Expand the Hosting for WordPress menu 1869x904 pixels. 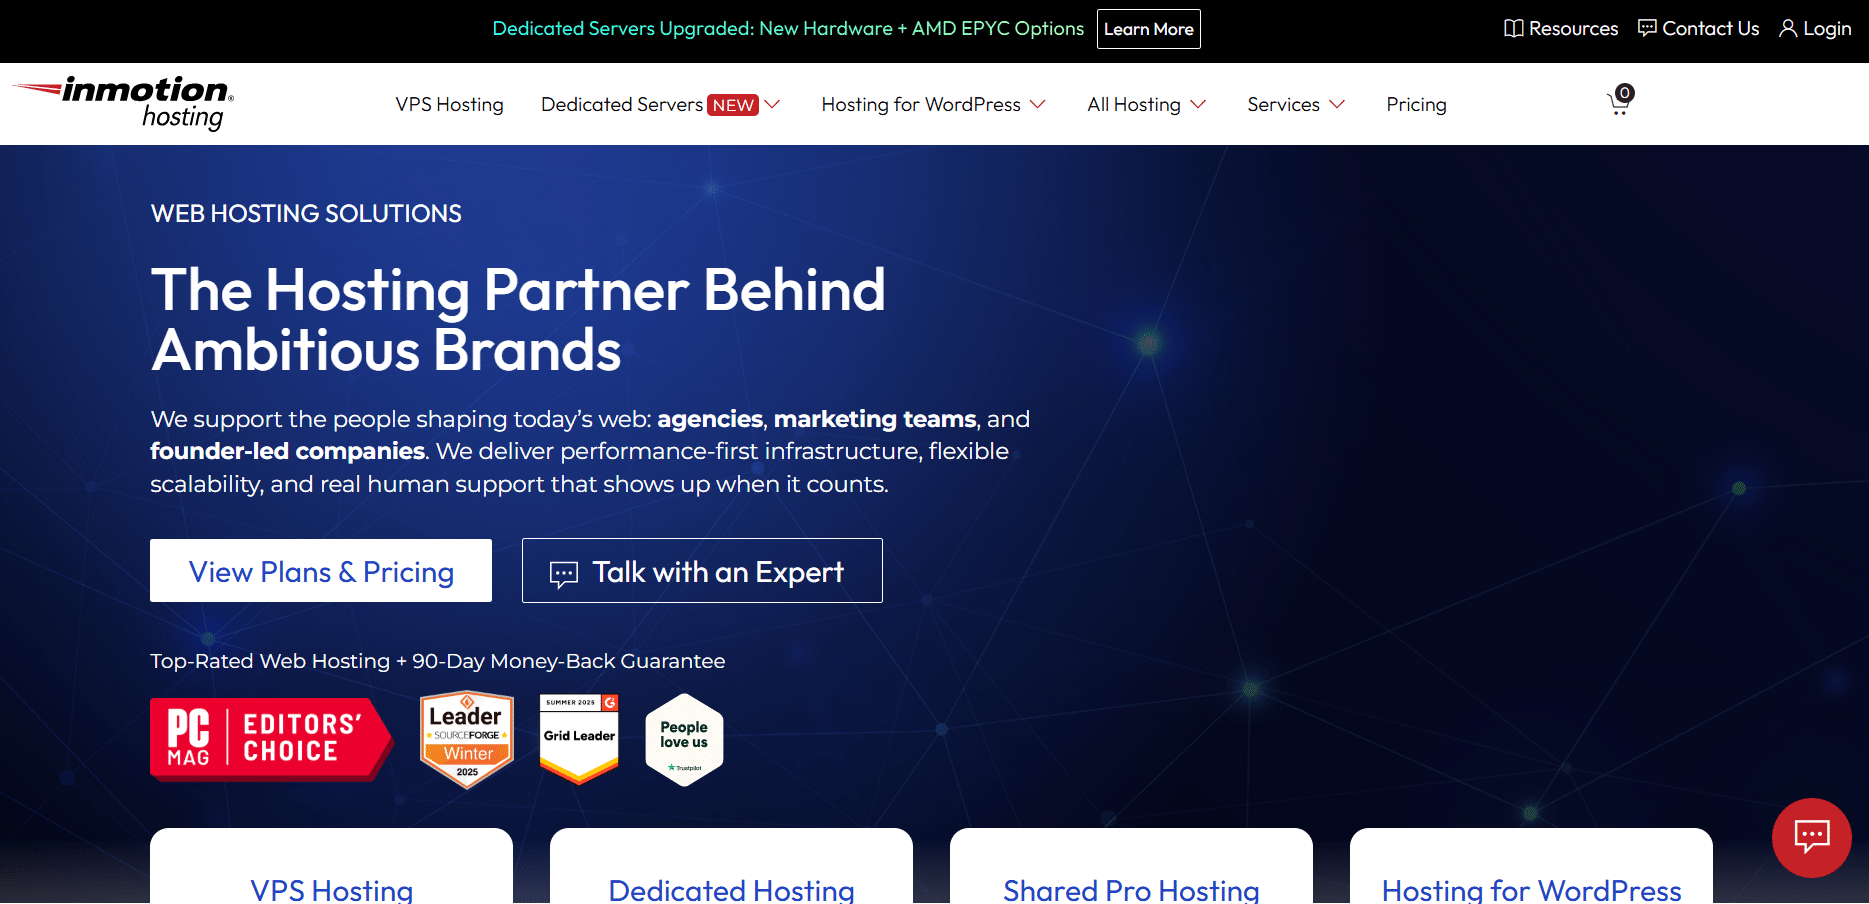coord(932,104)
